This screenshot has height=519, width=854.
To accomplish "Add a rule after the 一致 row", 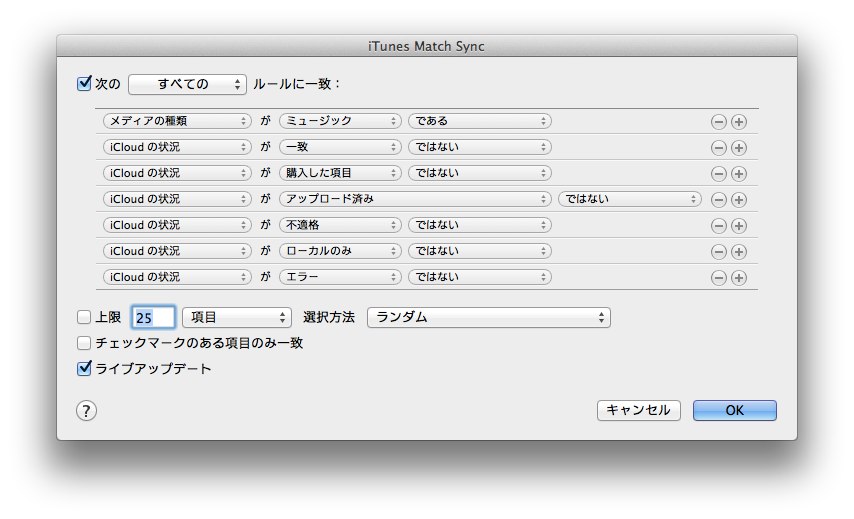I will [x=739, y=148].
